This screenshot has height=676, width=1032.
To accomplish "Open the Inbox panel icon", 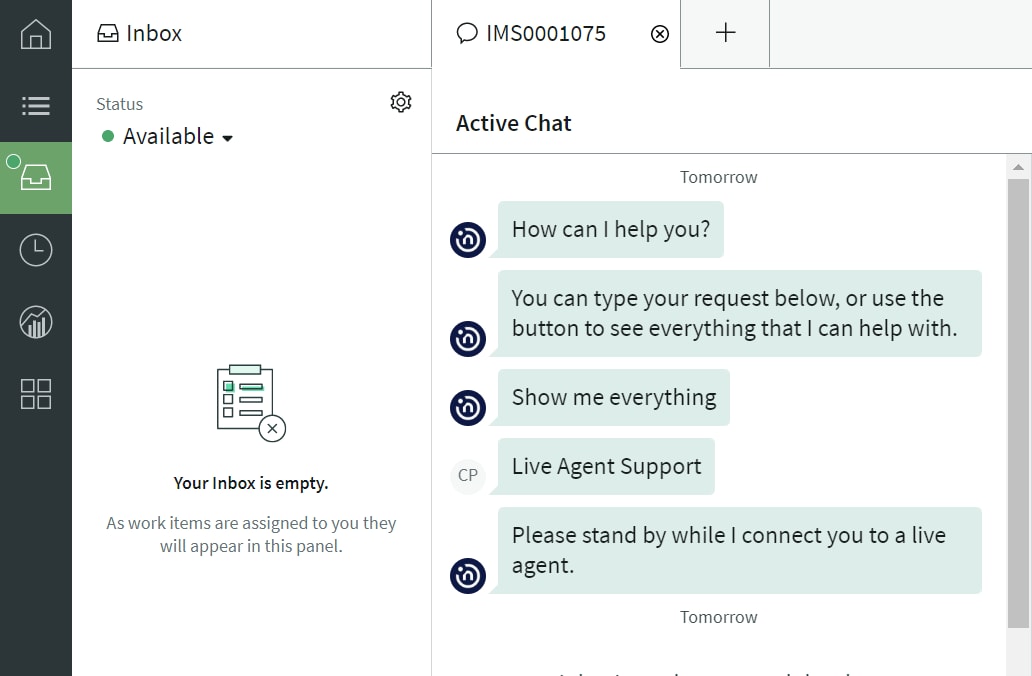I will 36,178.
